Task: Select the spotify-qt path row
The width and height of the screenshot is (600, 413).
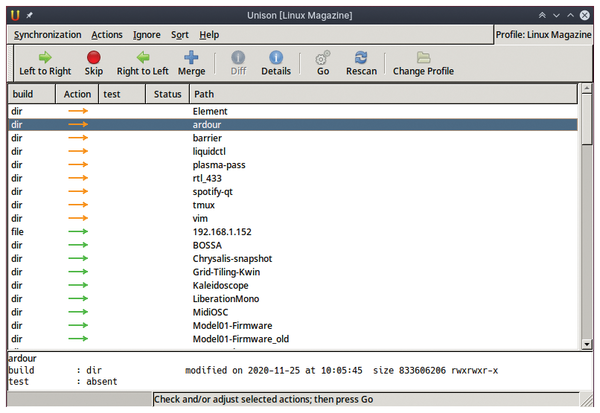Action: click(x=293, y=191)
